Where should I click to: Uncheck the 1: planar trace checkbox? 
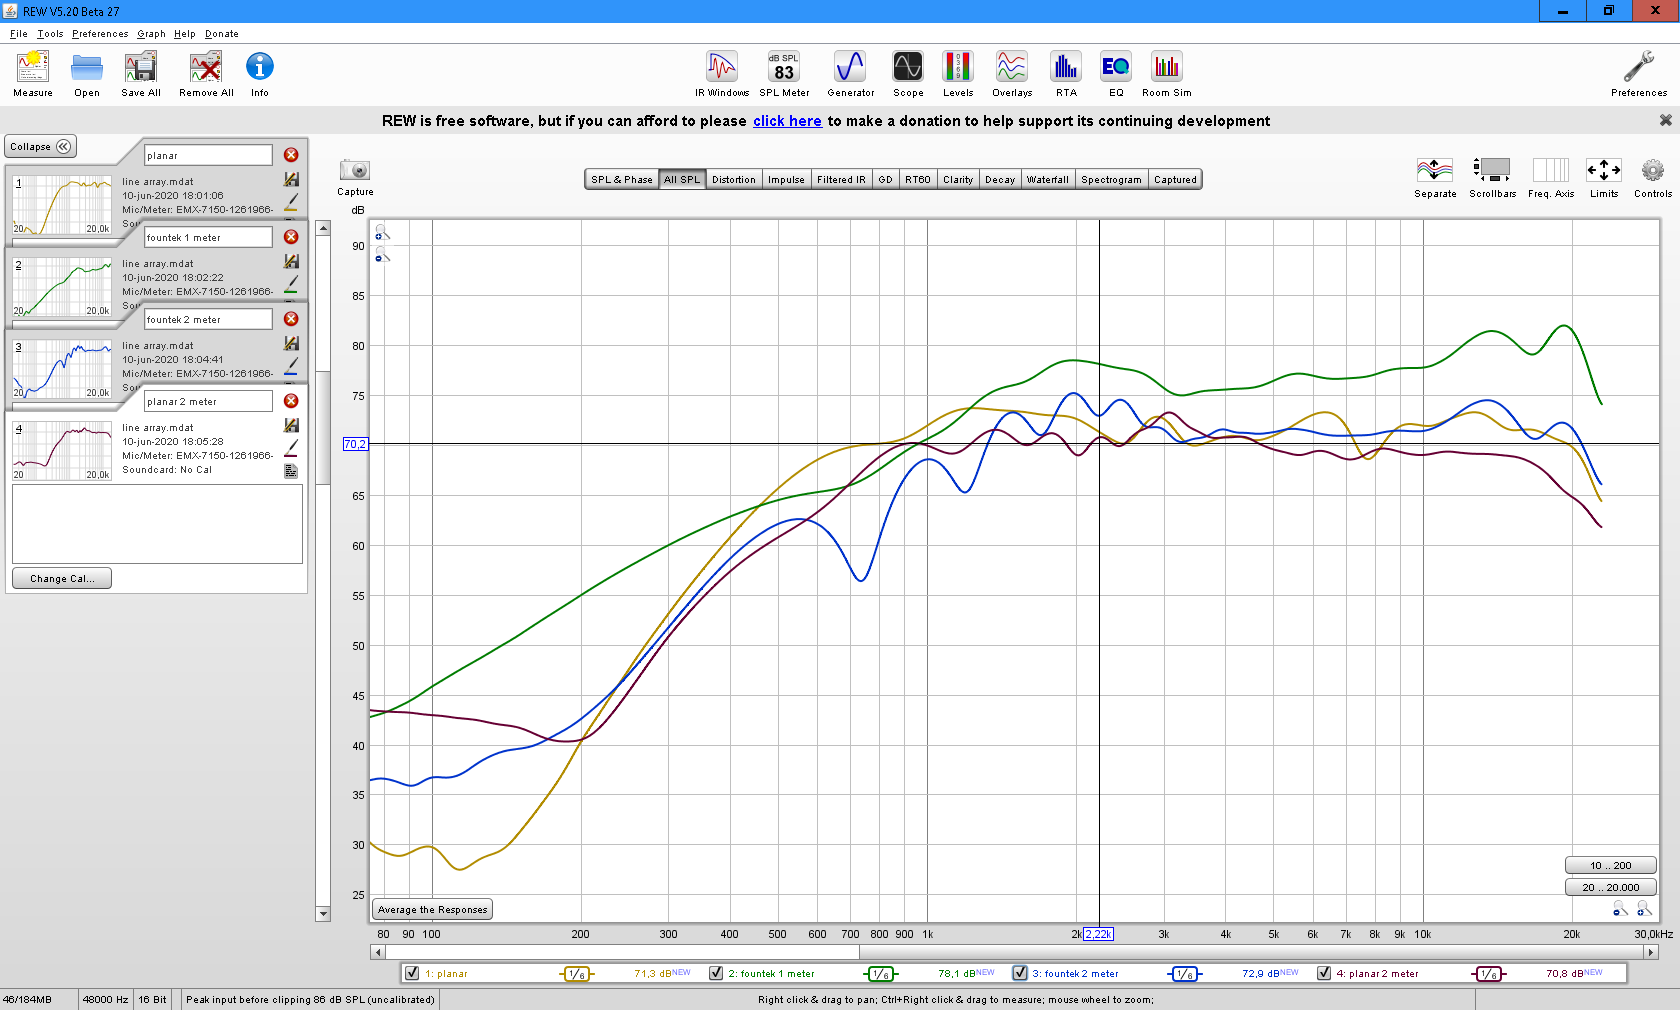tap(411, 973)
